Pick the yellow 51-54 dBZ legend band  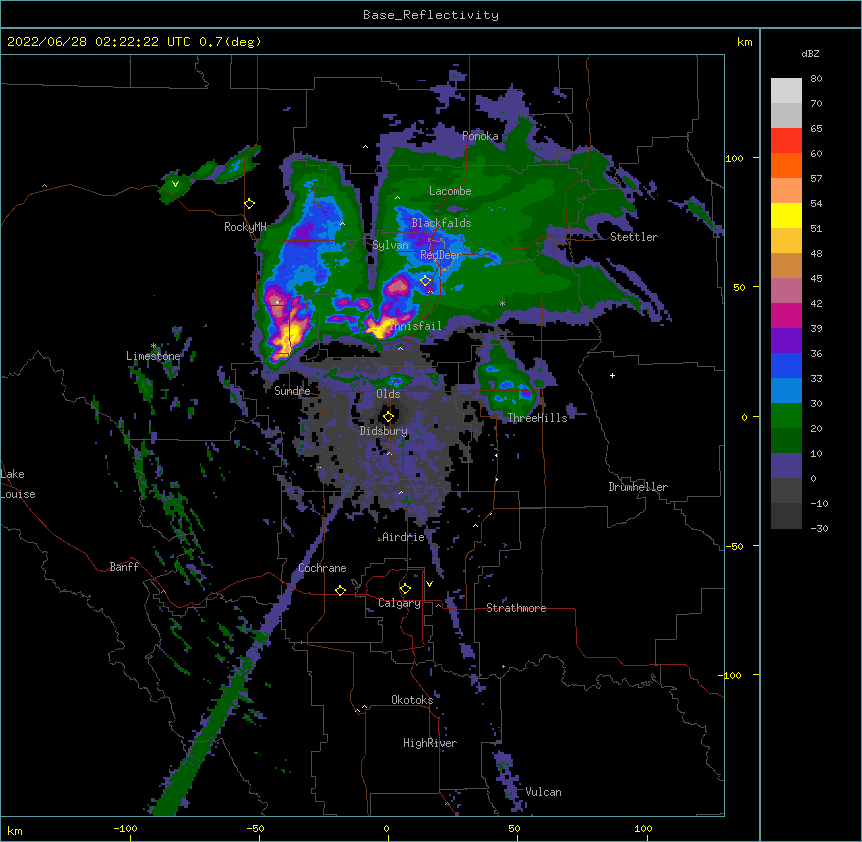[x=786, y=215]
